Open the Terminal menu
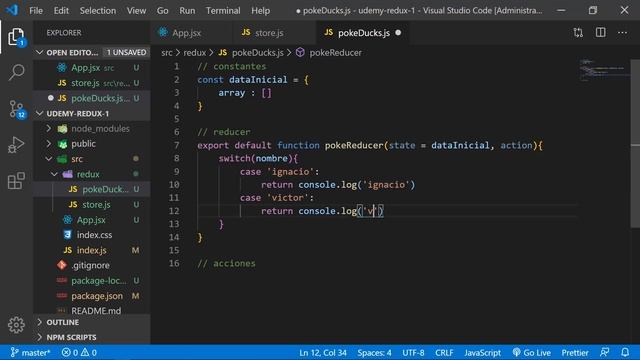Screen dimensions: 640x360 [223, 11]
